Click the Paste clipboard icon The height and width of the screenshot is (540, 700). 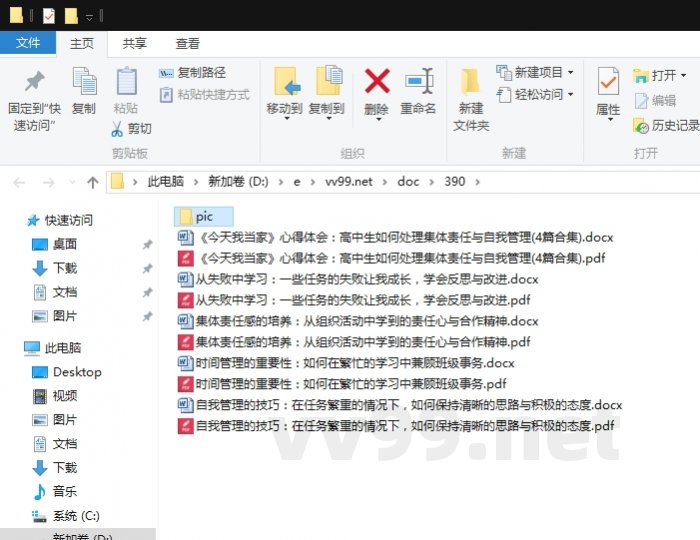pos(126,81)
